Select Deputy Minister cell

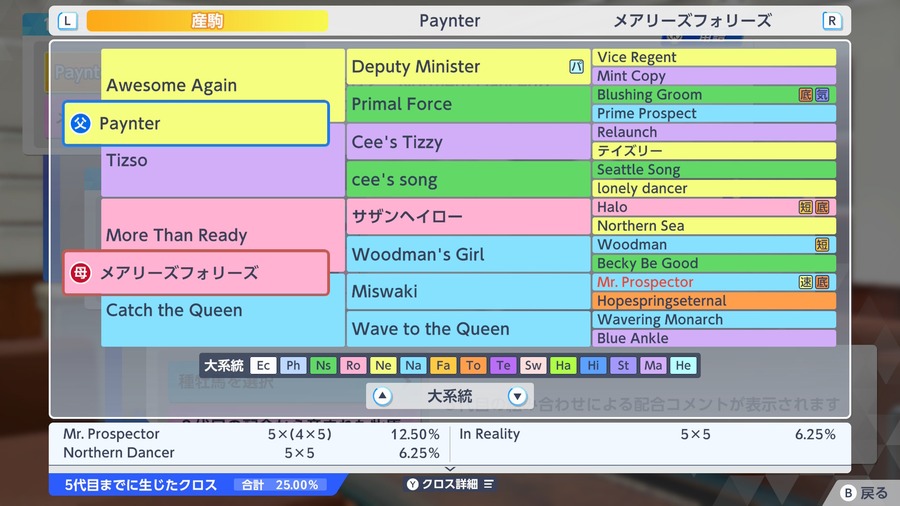click(468, 67)
